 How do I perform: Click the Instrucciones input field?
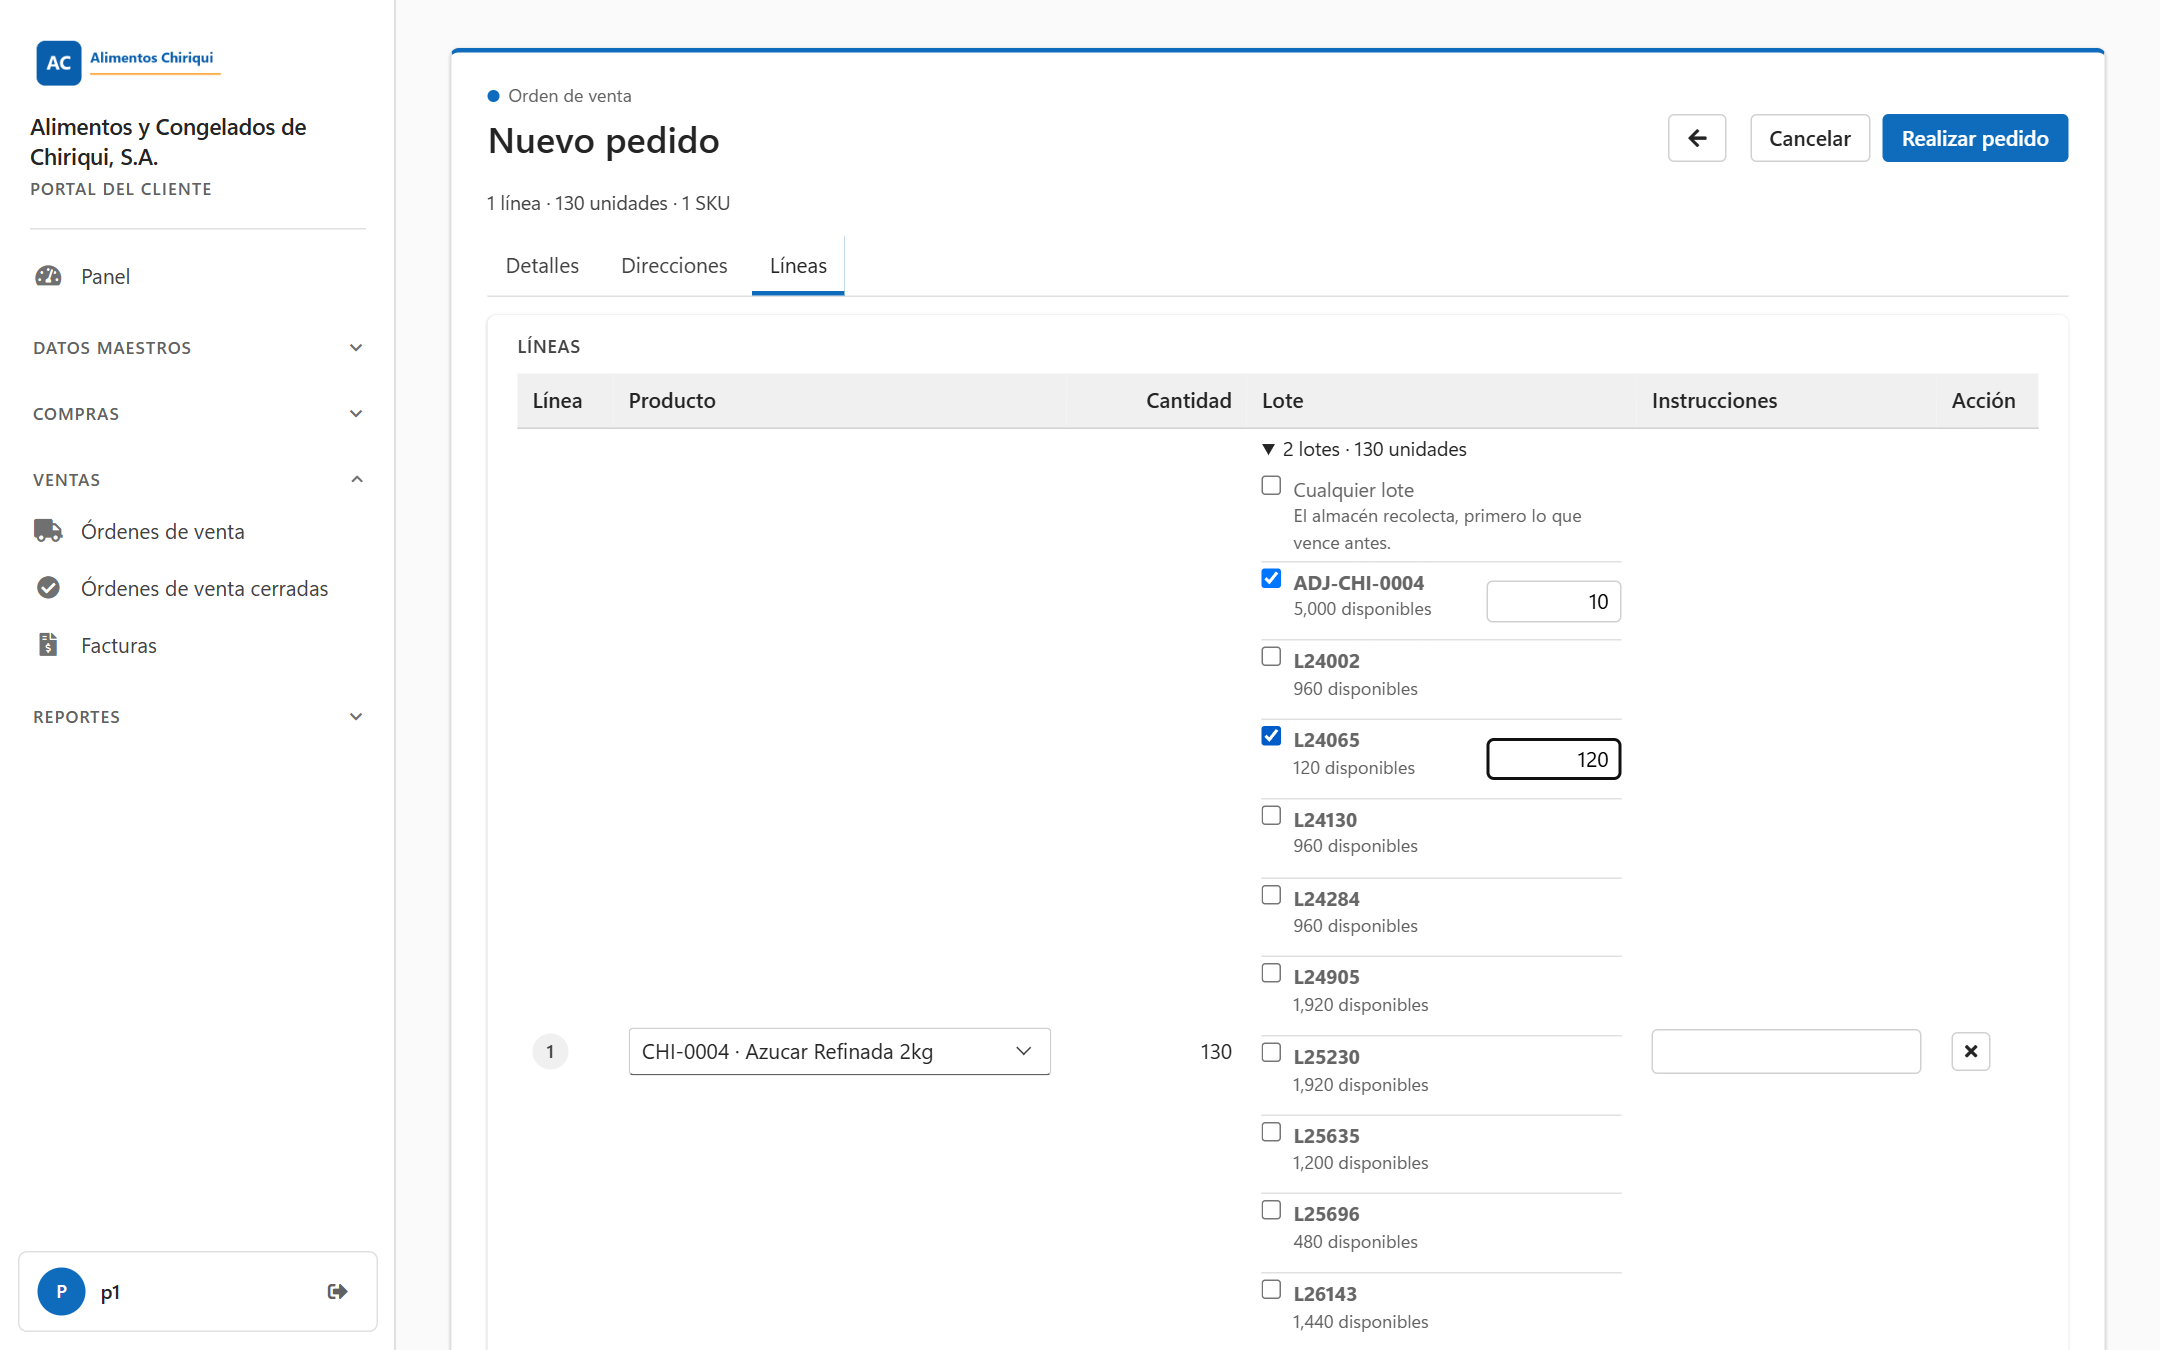click(1785, 1051)
